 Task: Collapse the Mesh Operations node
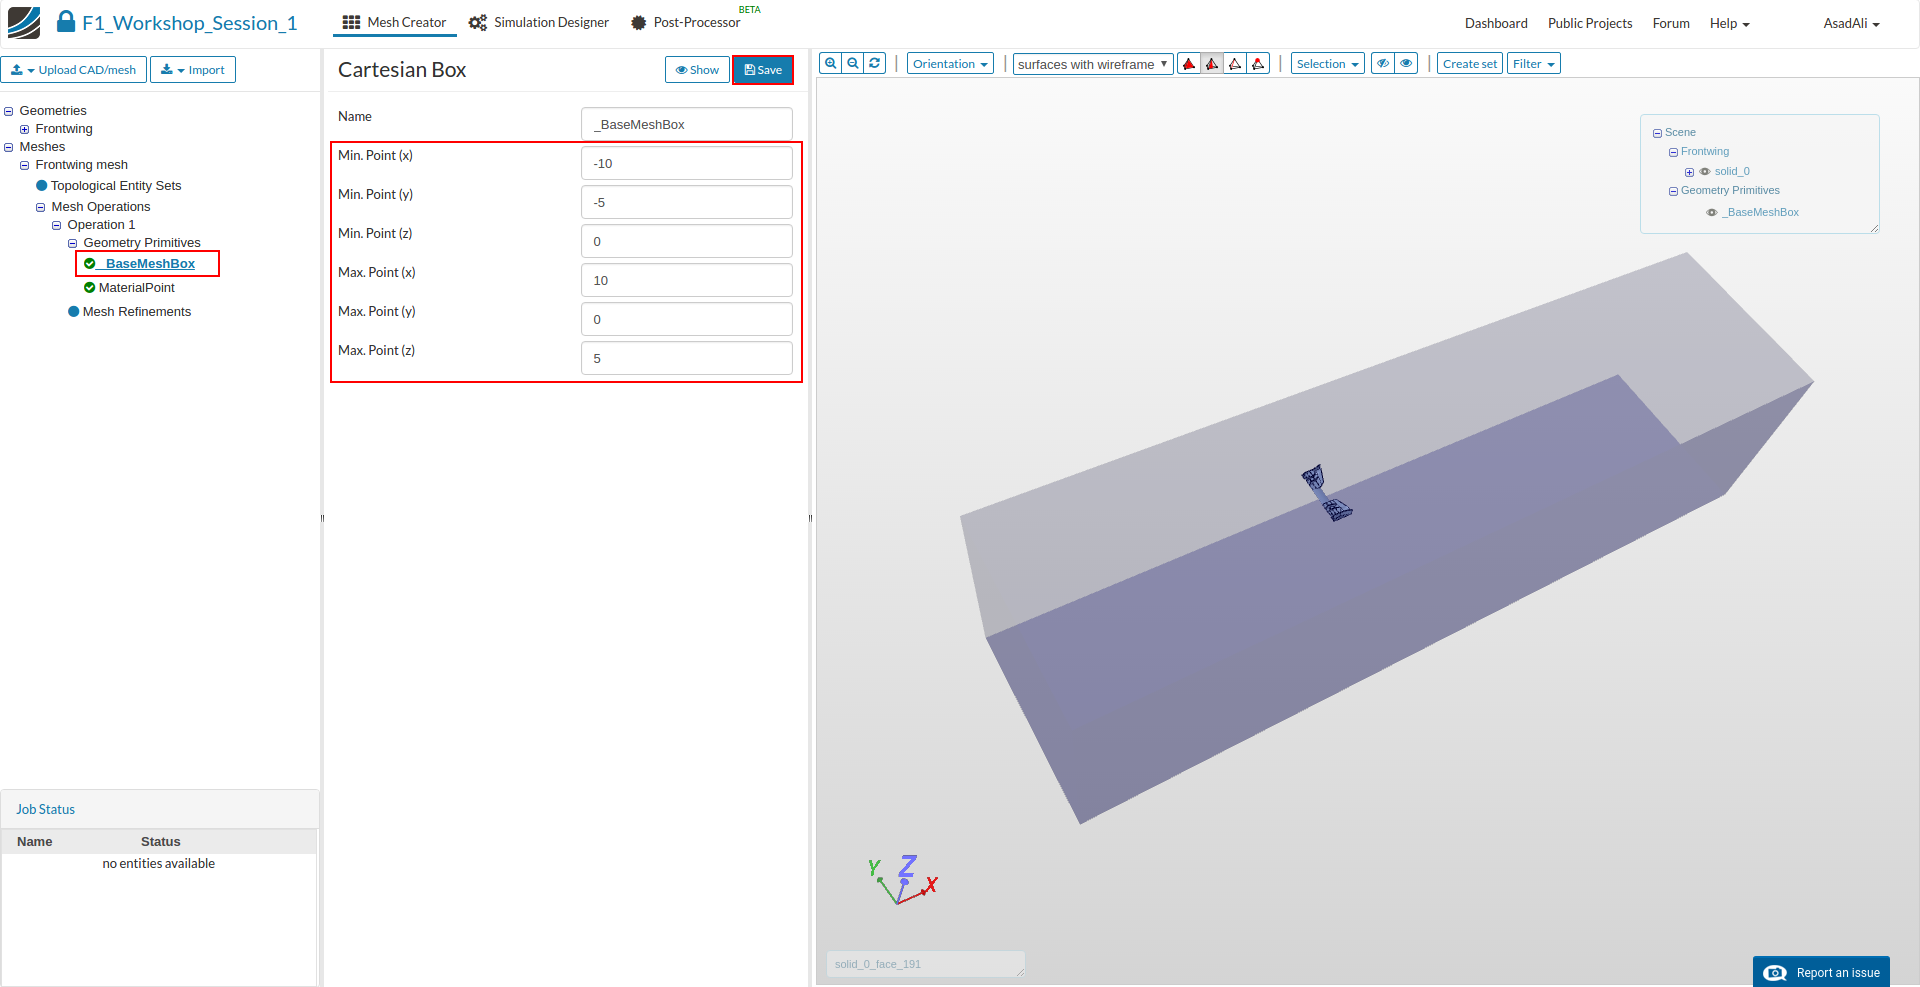(x=41, y=208)
